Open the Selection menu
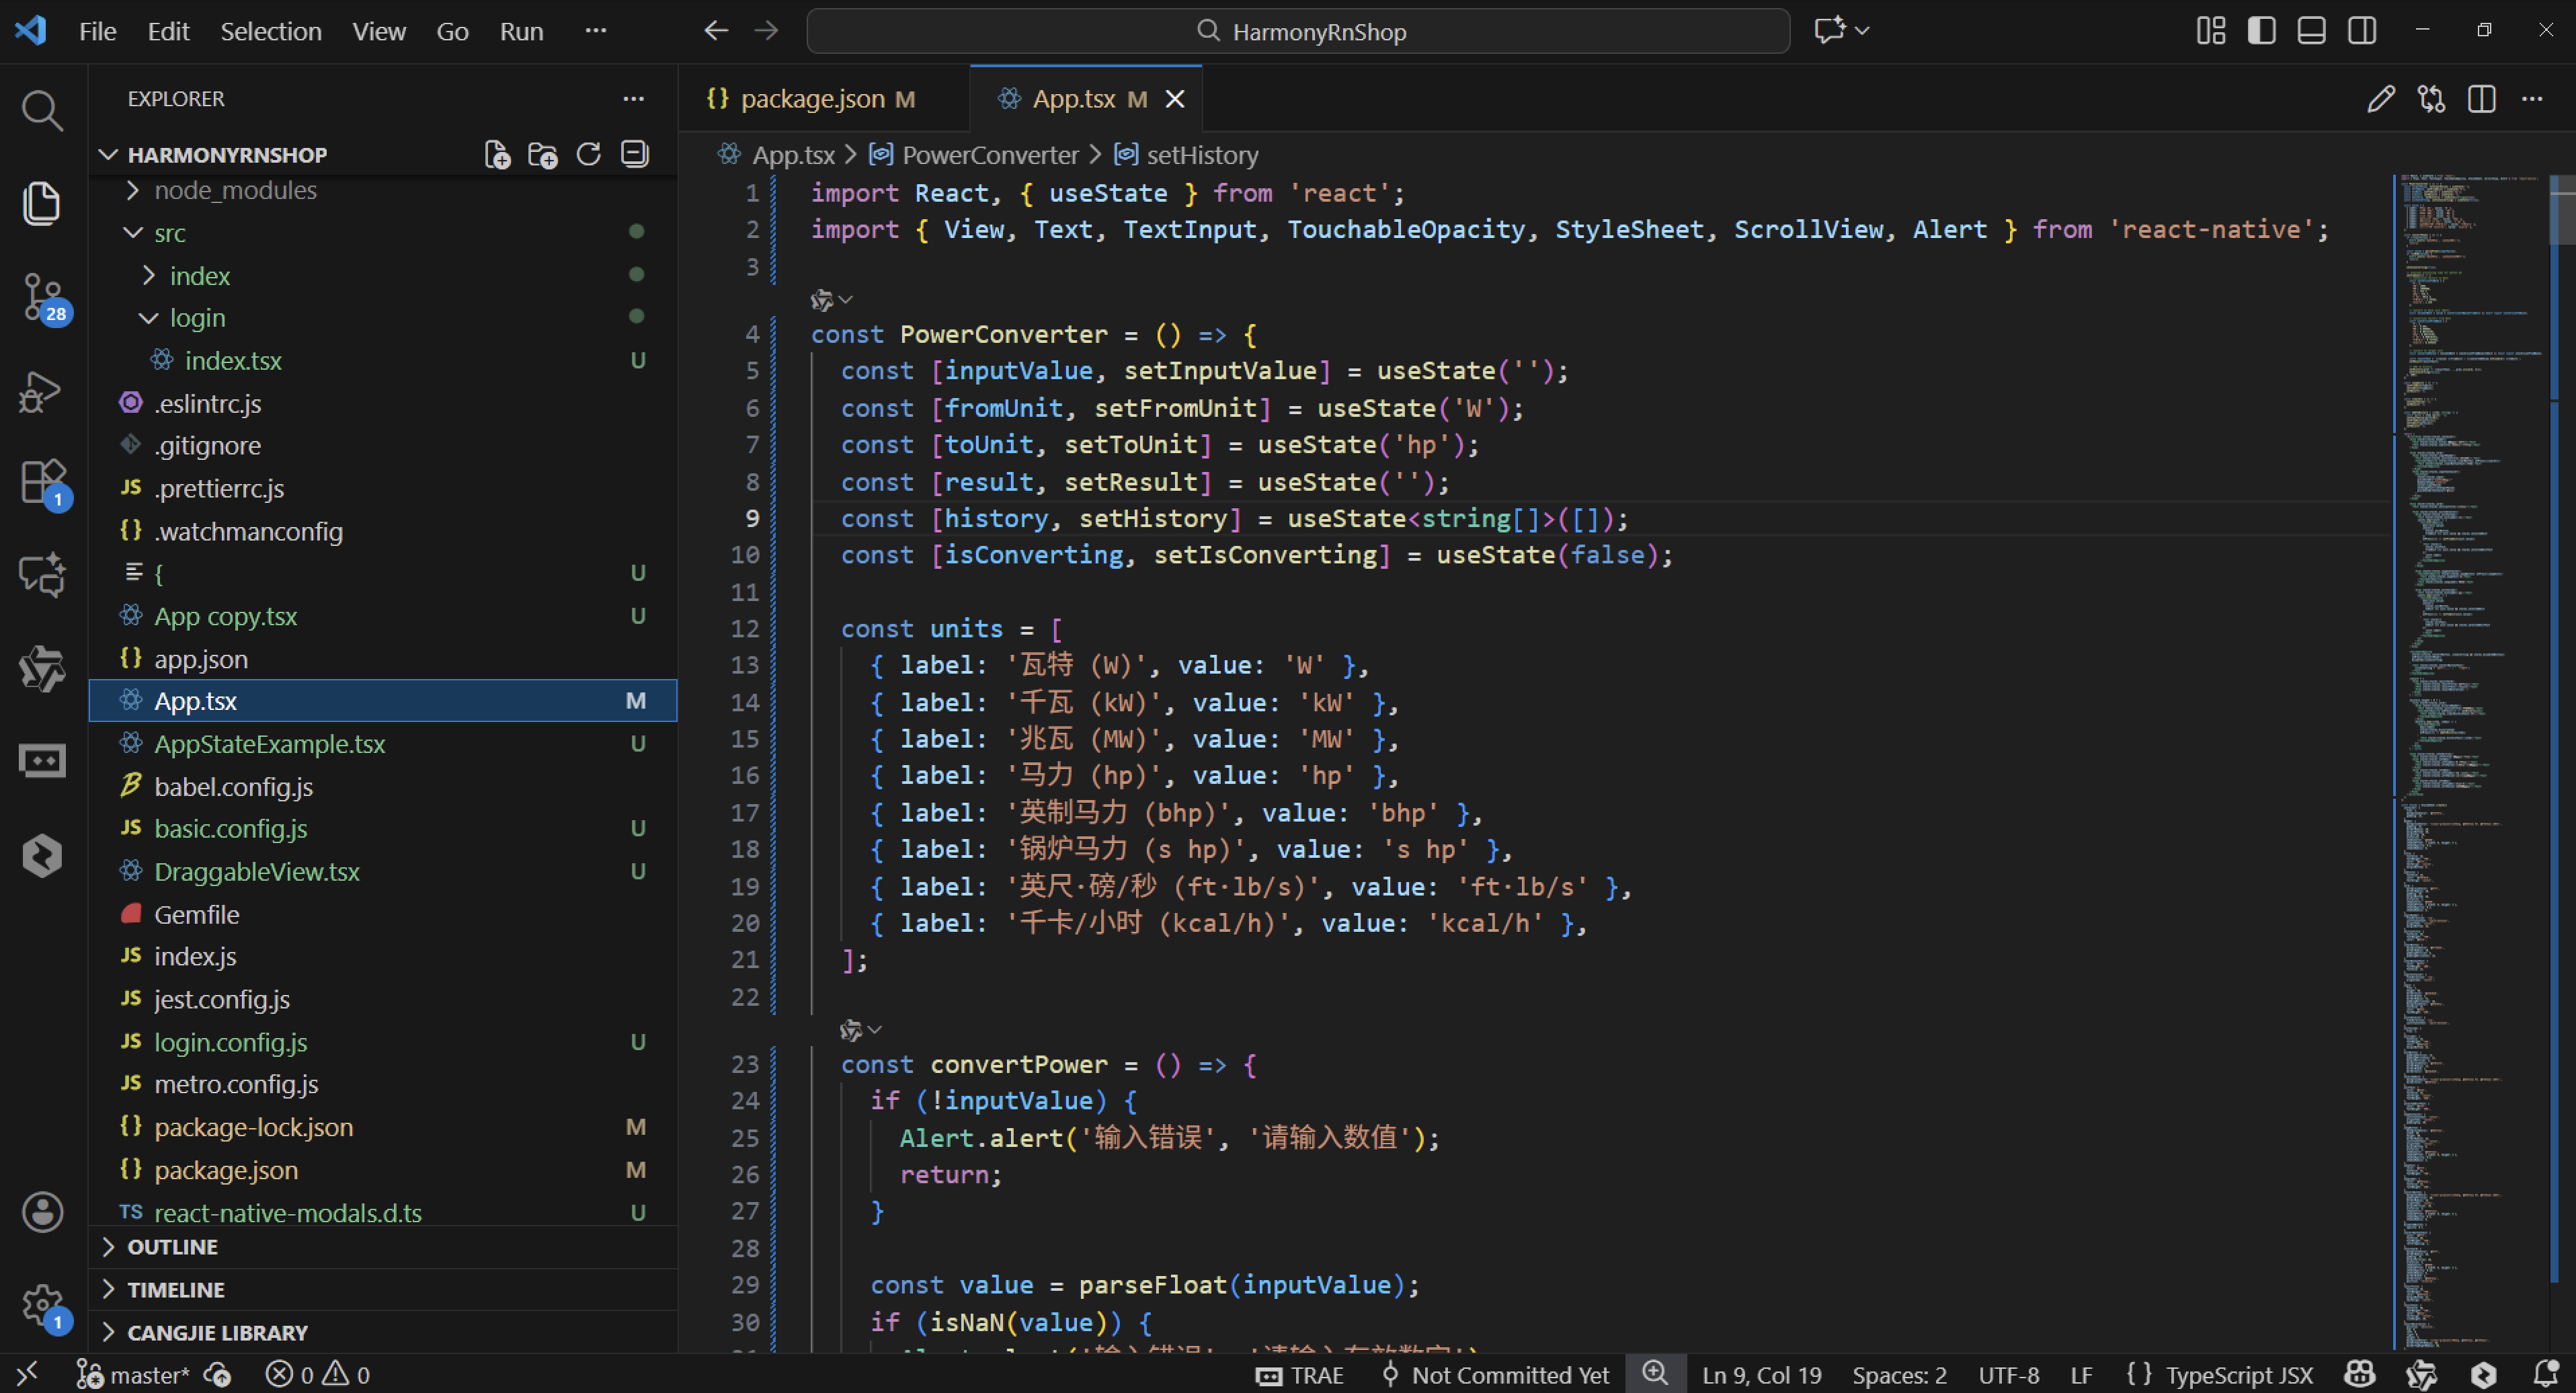 (x=270, y=31)
